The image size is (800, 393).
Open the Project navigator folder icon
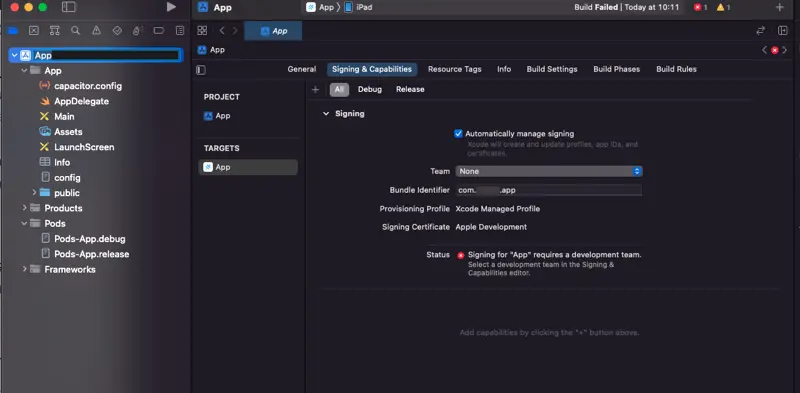click(13, 31)
